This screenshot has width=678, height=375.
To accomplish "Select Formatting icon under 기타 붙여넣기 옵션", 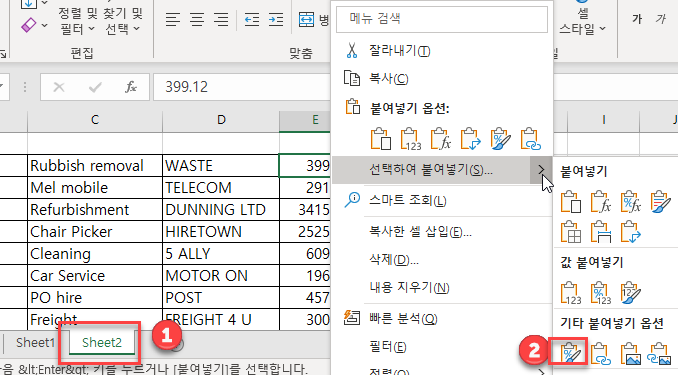I will pos(571,353).
